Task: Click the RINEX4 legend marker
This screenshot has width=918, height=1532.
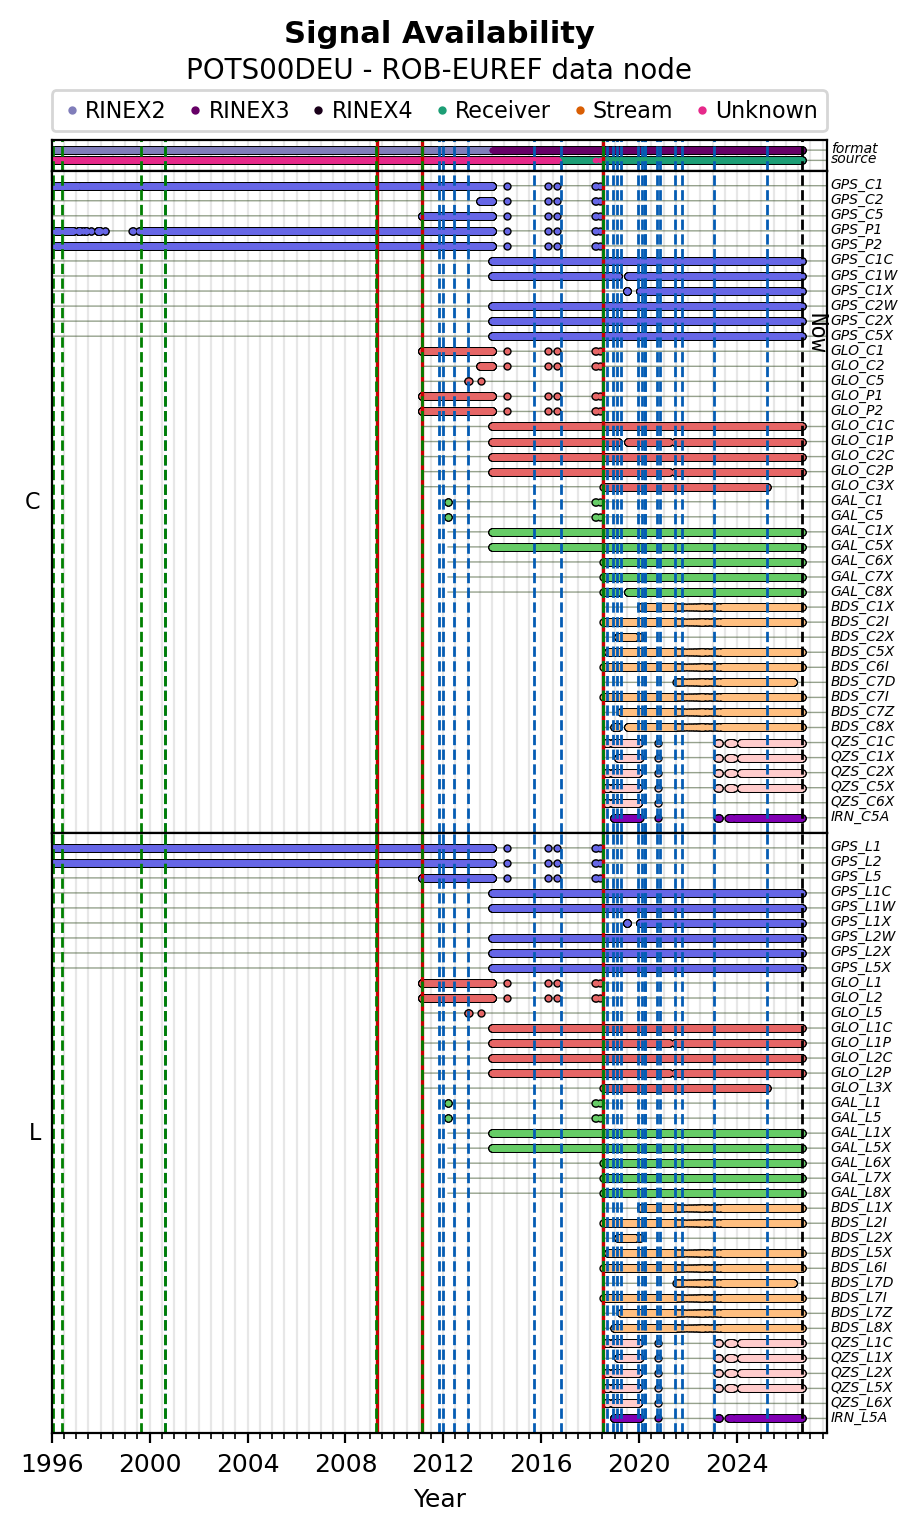Action: pos(319,111)
